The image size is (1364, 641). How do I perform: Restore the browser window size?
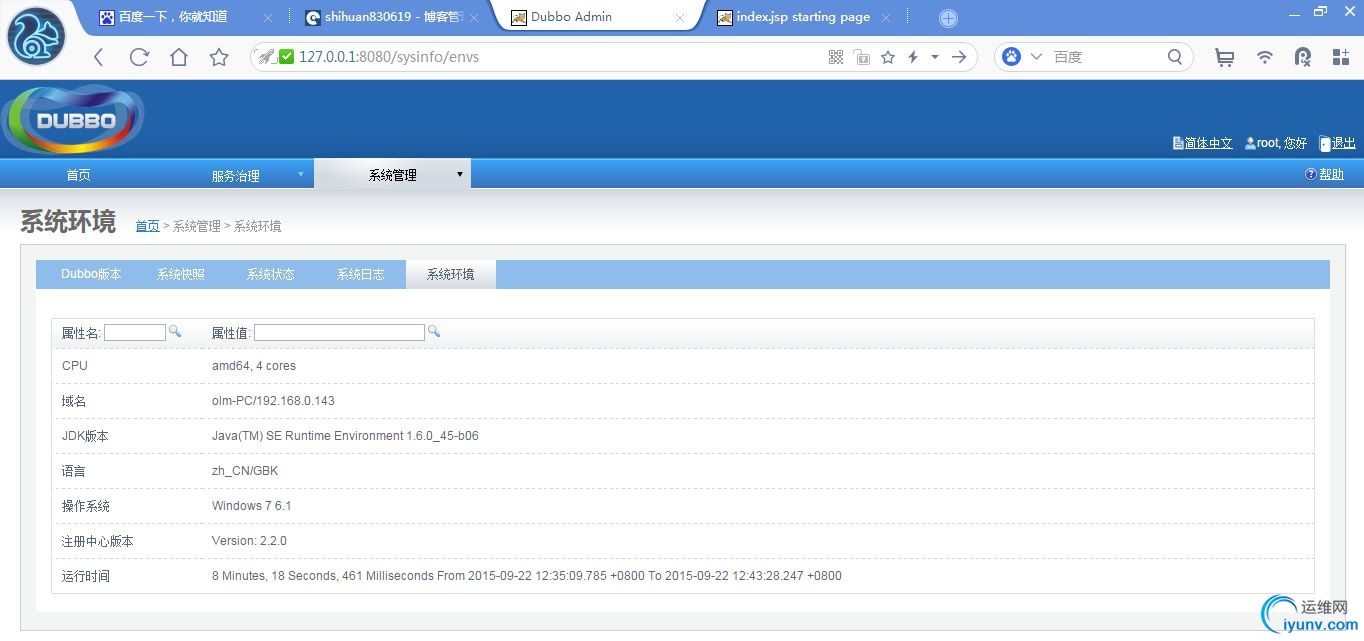tap(1321, 11)
